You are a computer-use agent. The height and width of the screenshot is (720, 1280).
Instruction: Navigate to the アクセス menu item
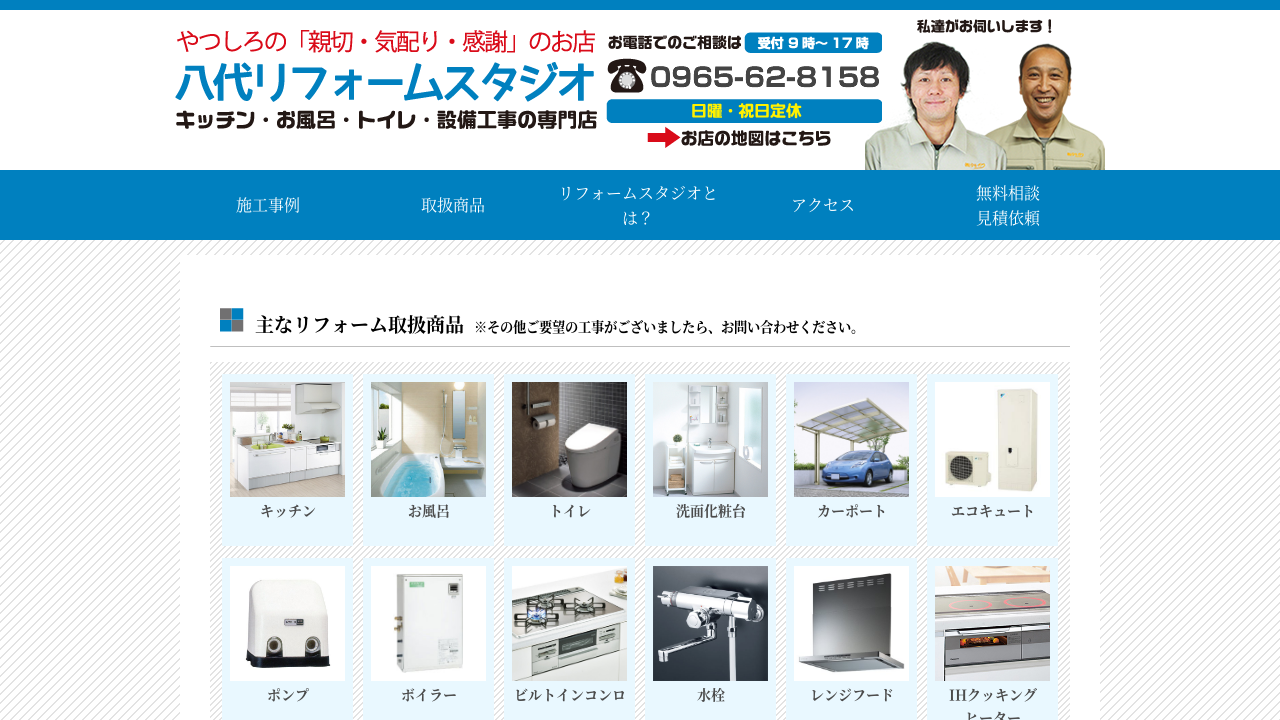point(823,205)
